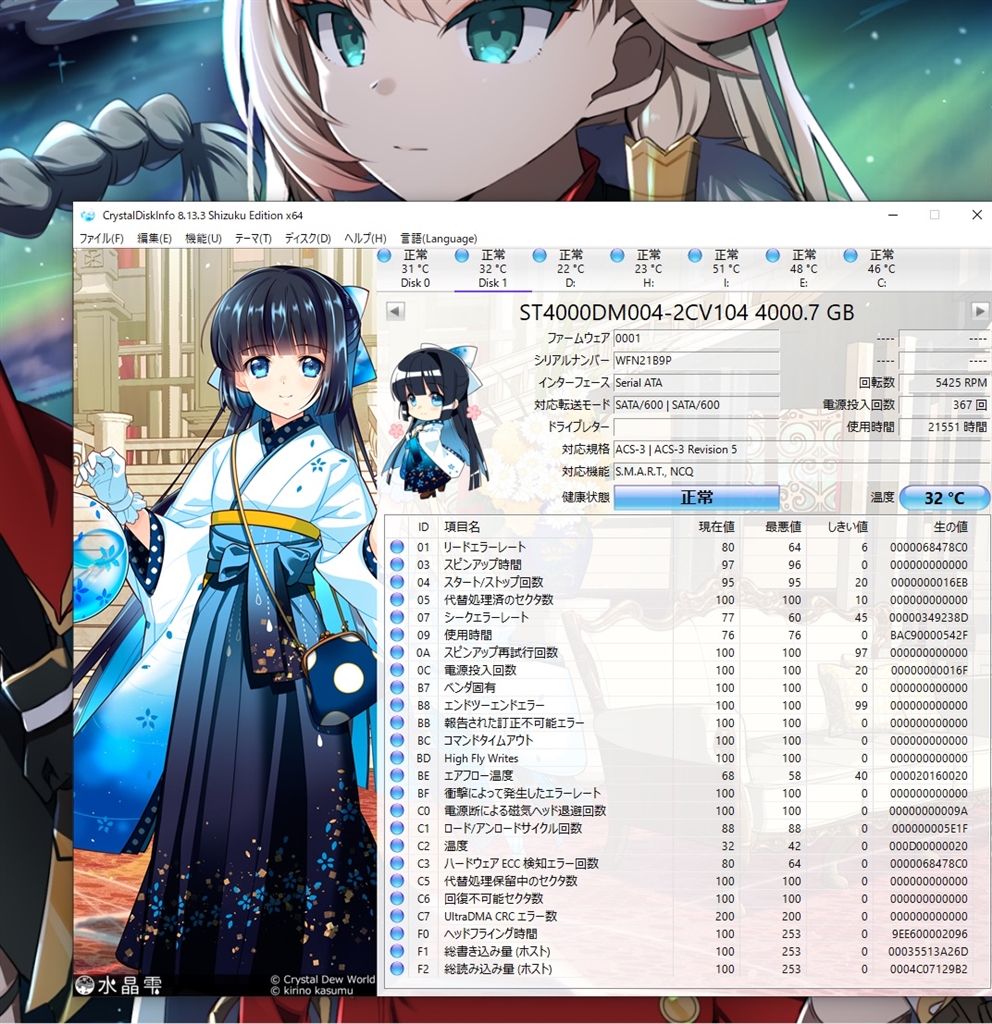Click status orb for ベンダ固有 row

[x=397, y=688]
